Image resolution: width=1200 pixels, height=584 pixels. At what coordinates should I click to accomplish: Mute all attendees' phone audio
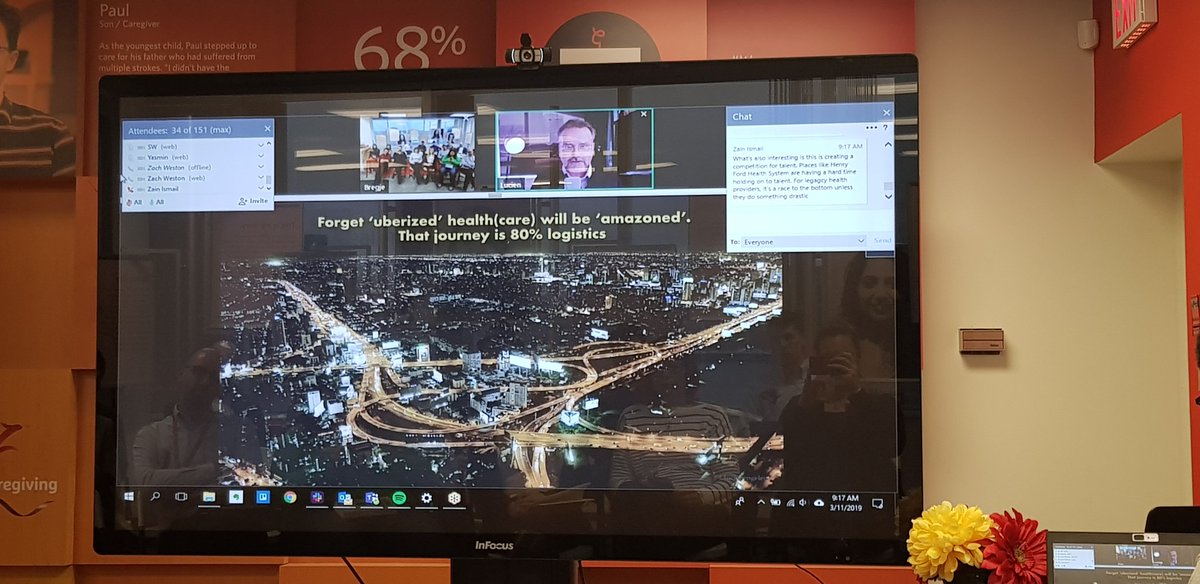[132, 201]
